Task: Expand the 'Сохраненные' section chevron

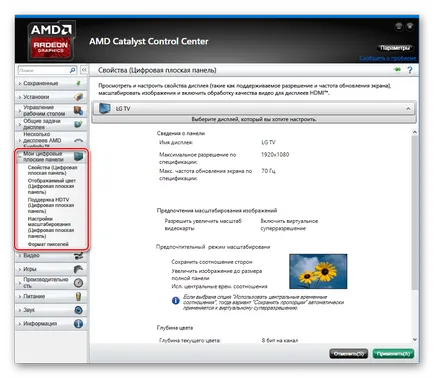Action: [x=20, y=83]
